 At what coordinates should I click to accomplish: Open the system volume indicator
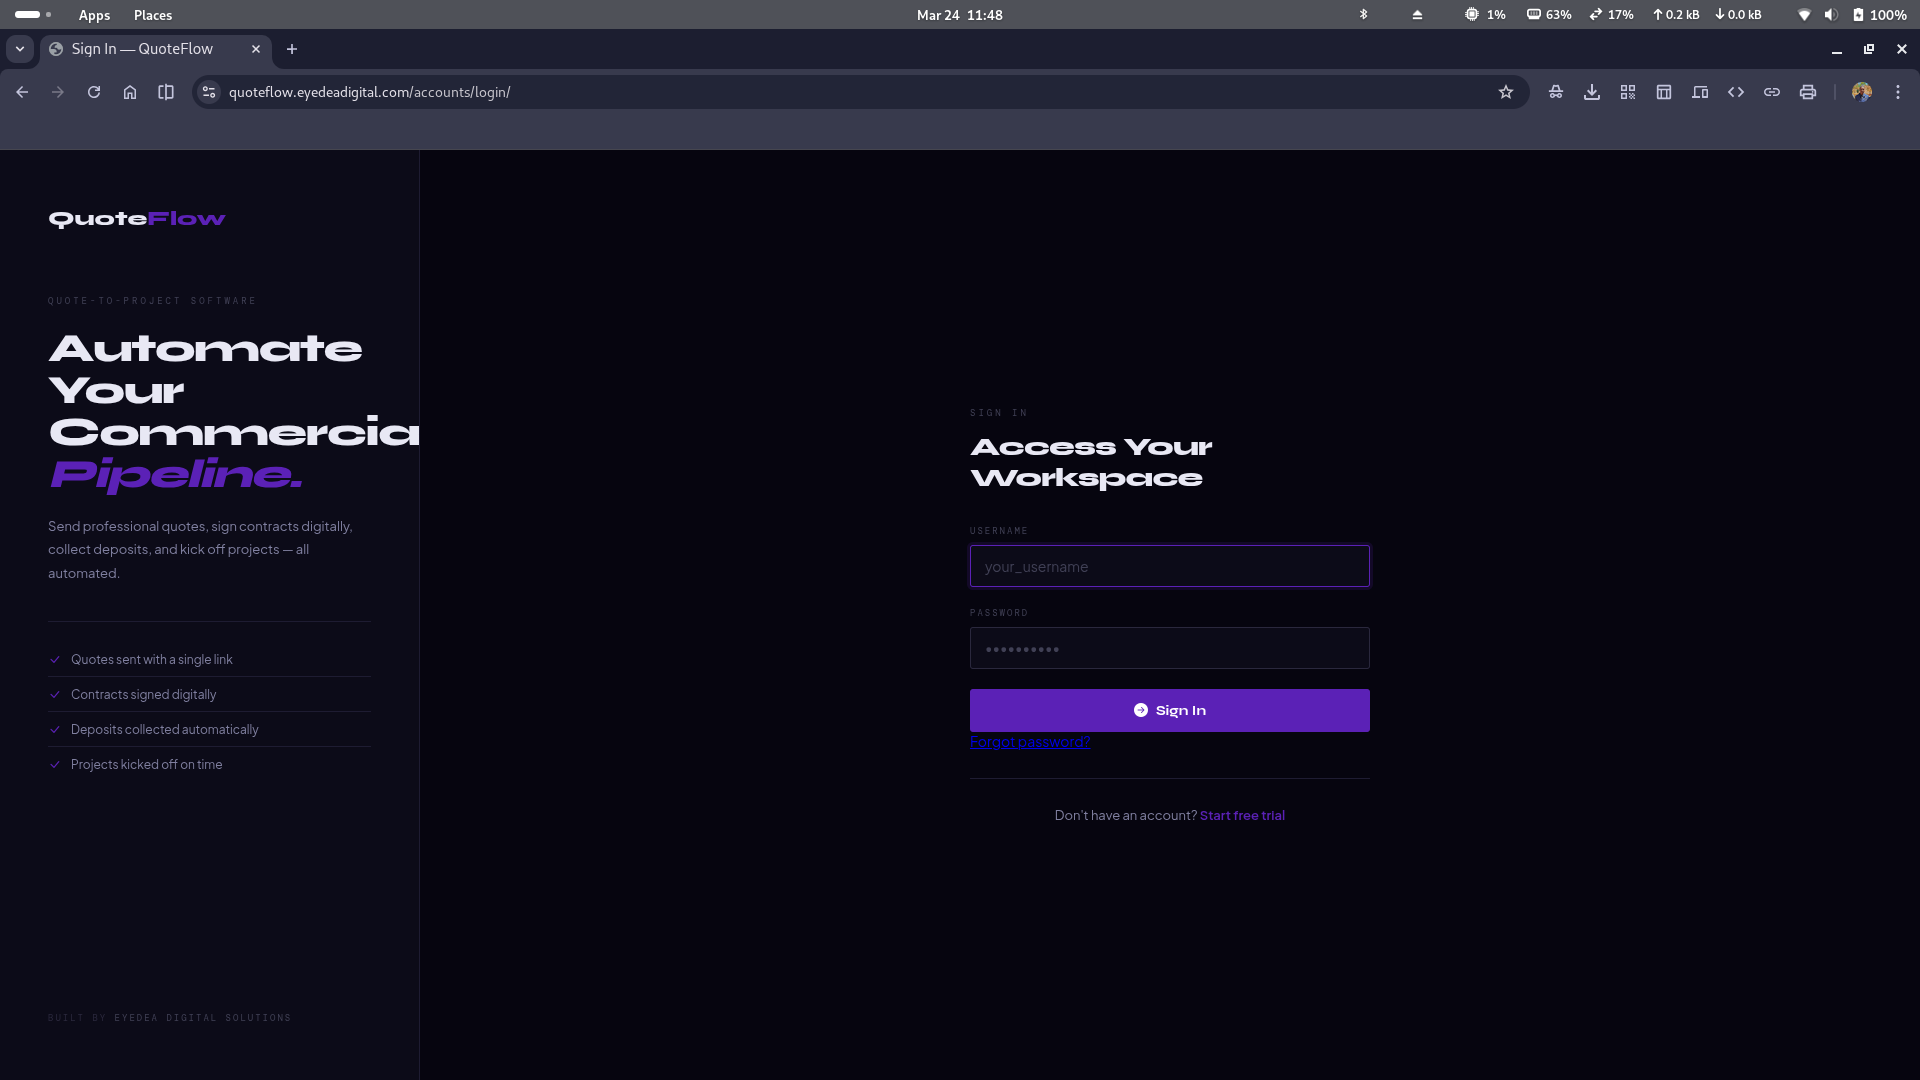click(1830, 15)
